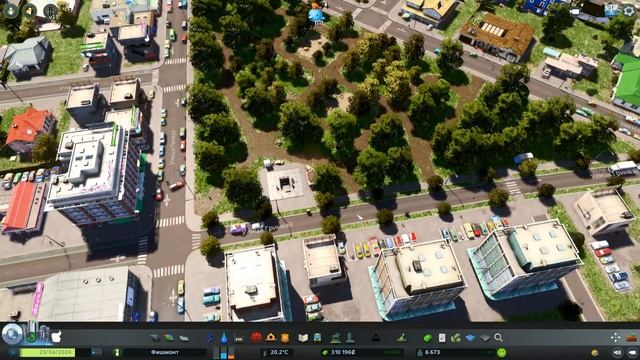Click the white apple icon bottom left
Image resolution: width=640 pixels, height=360 pixels.
click(56, 336)
